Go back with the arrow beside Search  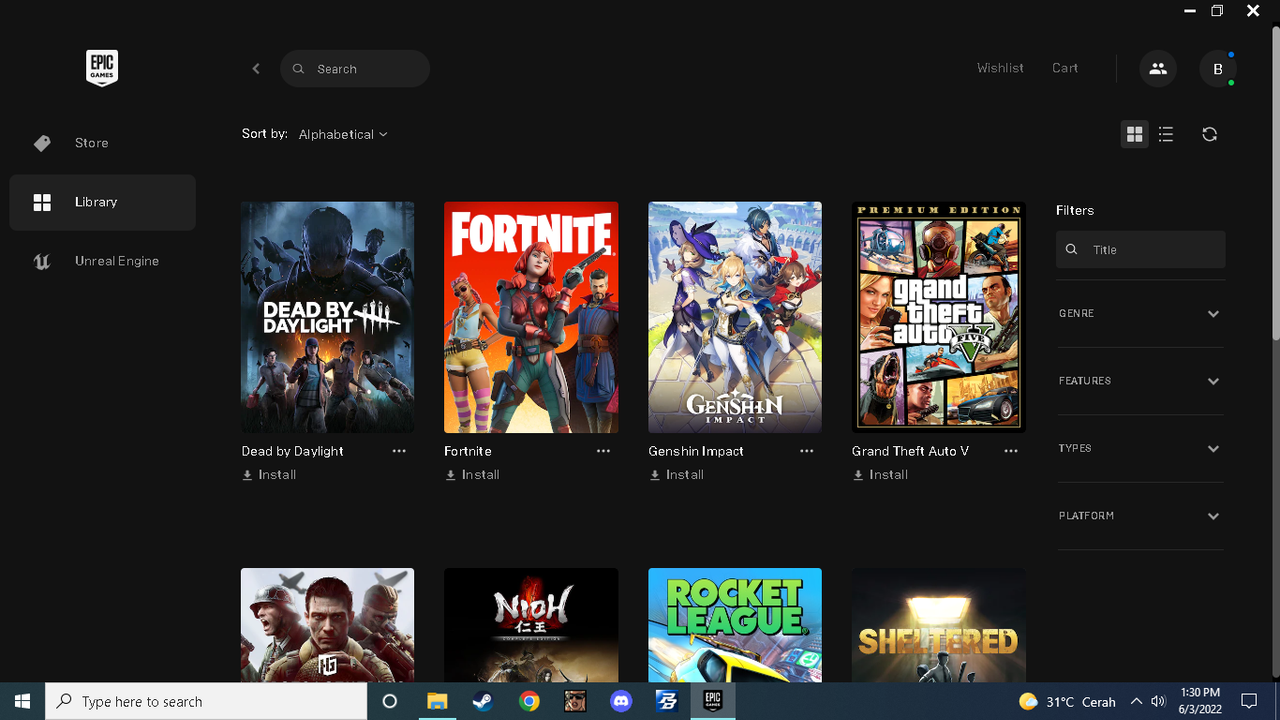click(256, 69)
